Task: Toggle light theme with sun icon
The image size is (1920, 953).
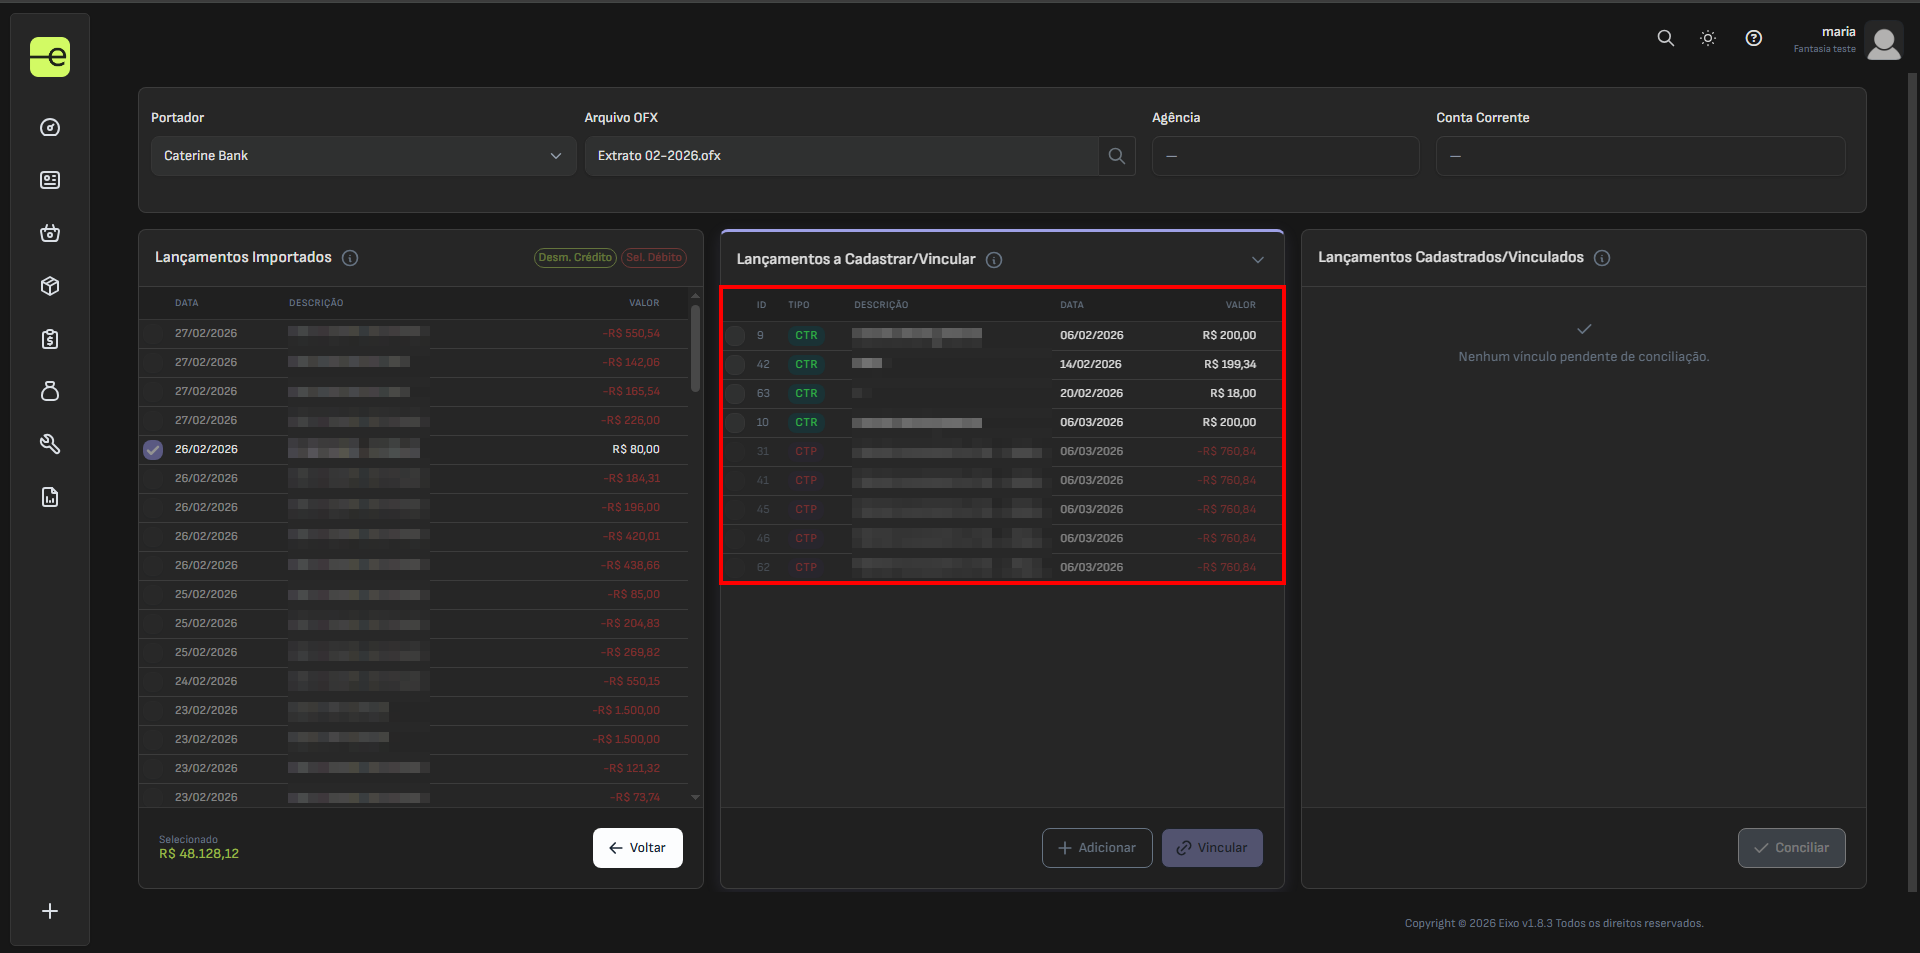Action: 1708,38
